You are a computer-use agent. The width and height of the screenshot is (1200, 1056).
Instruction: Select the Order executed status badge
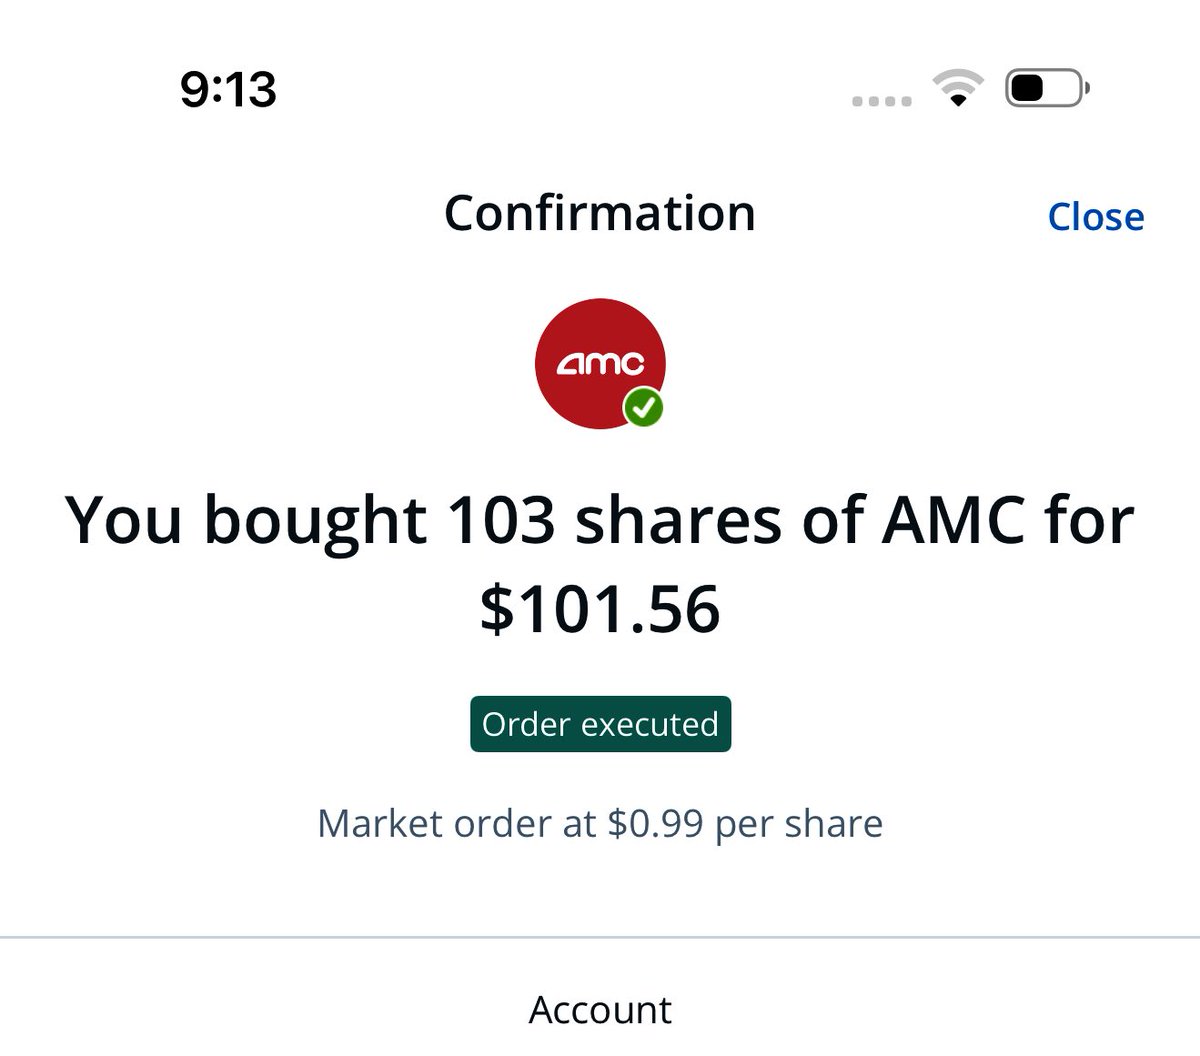pos(600,724)
